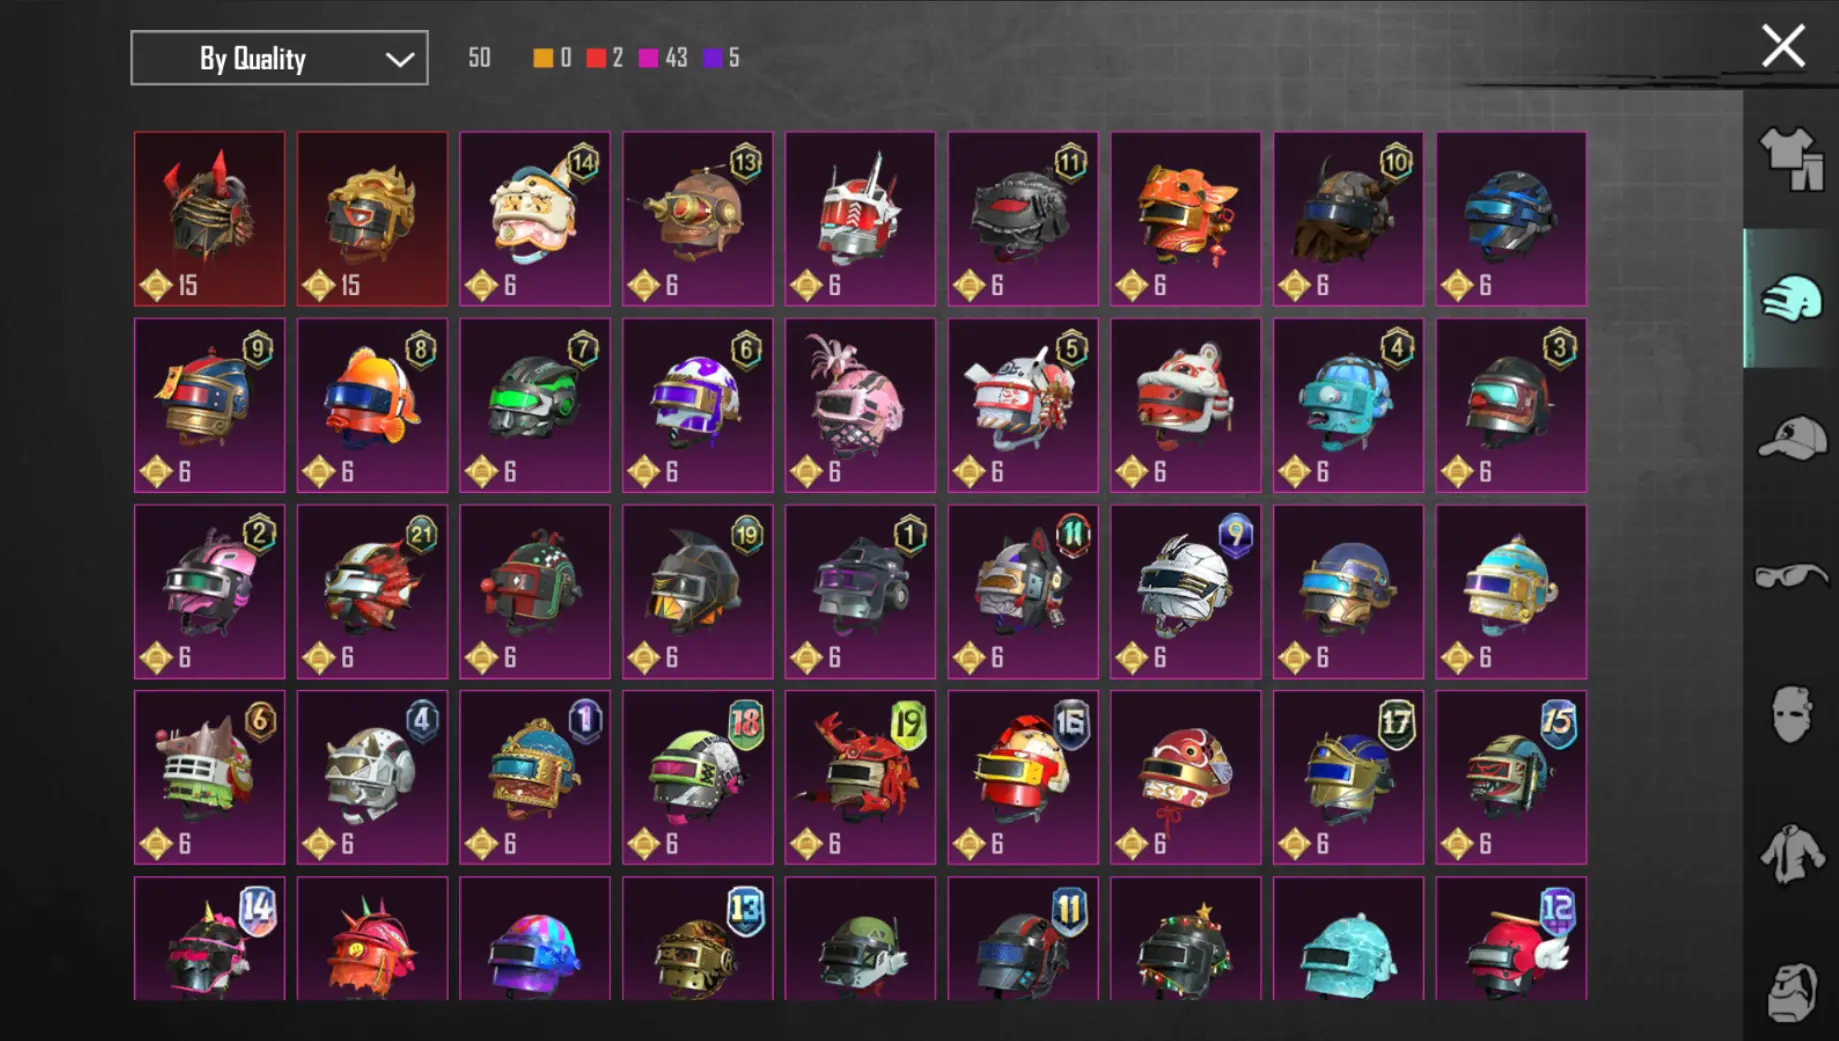Close the inventory with the X icon
The width and height of the screenshot is (1839, 1041).
point(1783,46)
